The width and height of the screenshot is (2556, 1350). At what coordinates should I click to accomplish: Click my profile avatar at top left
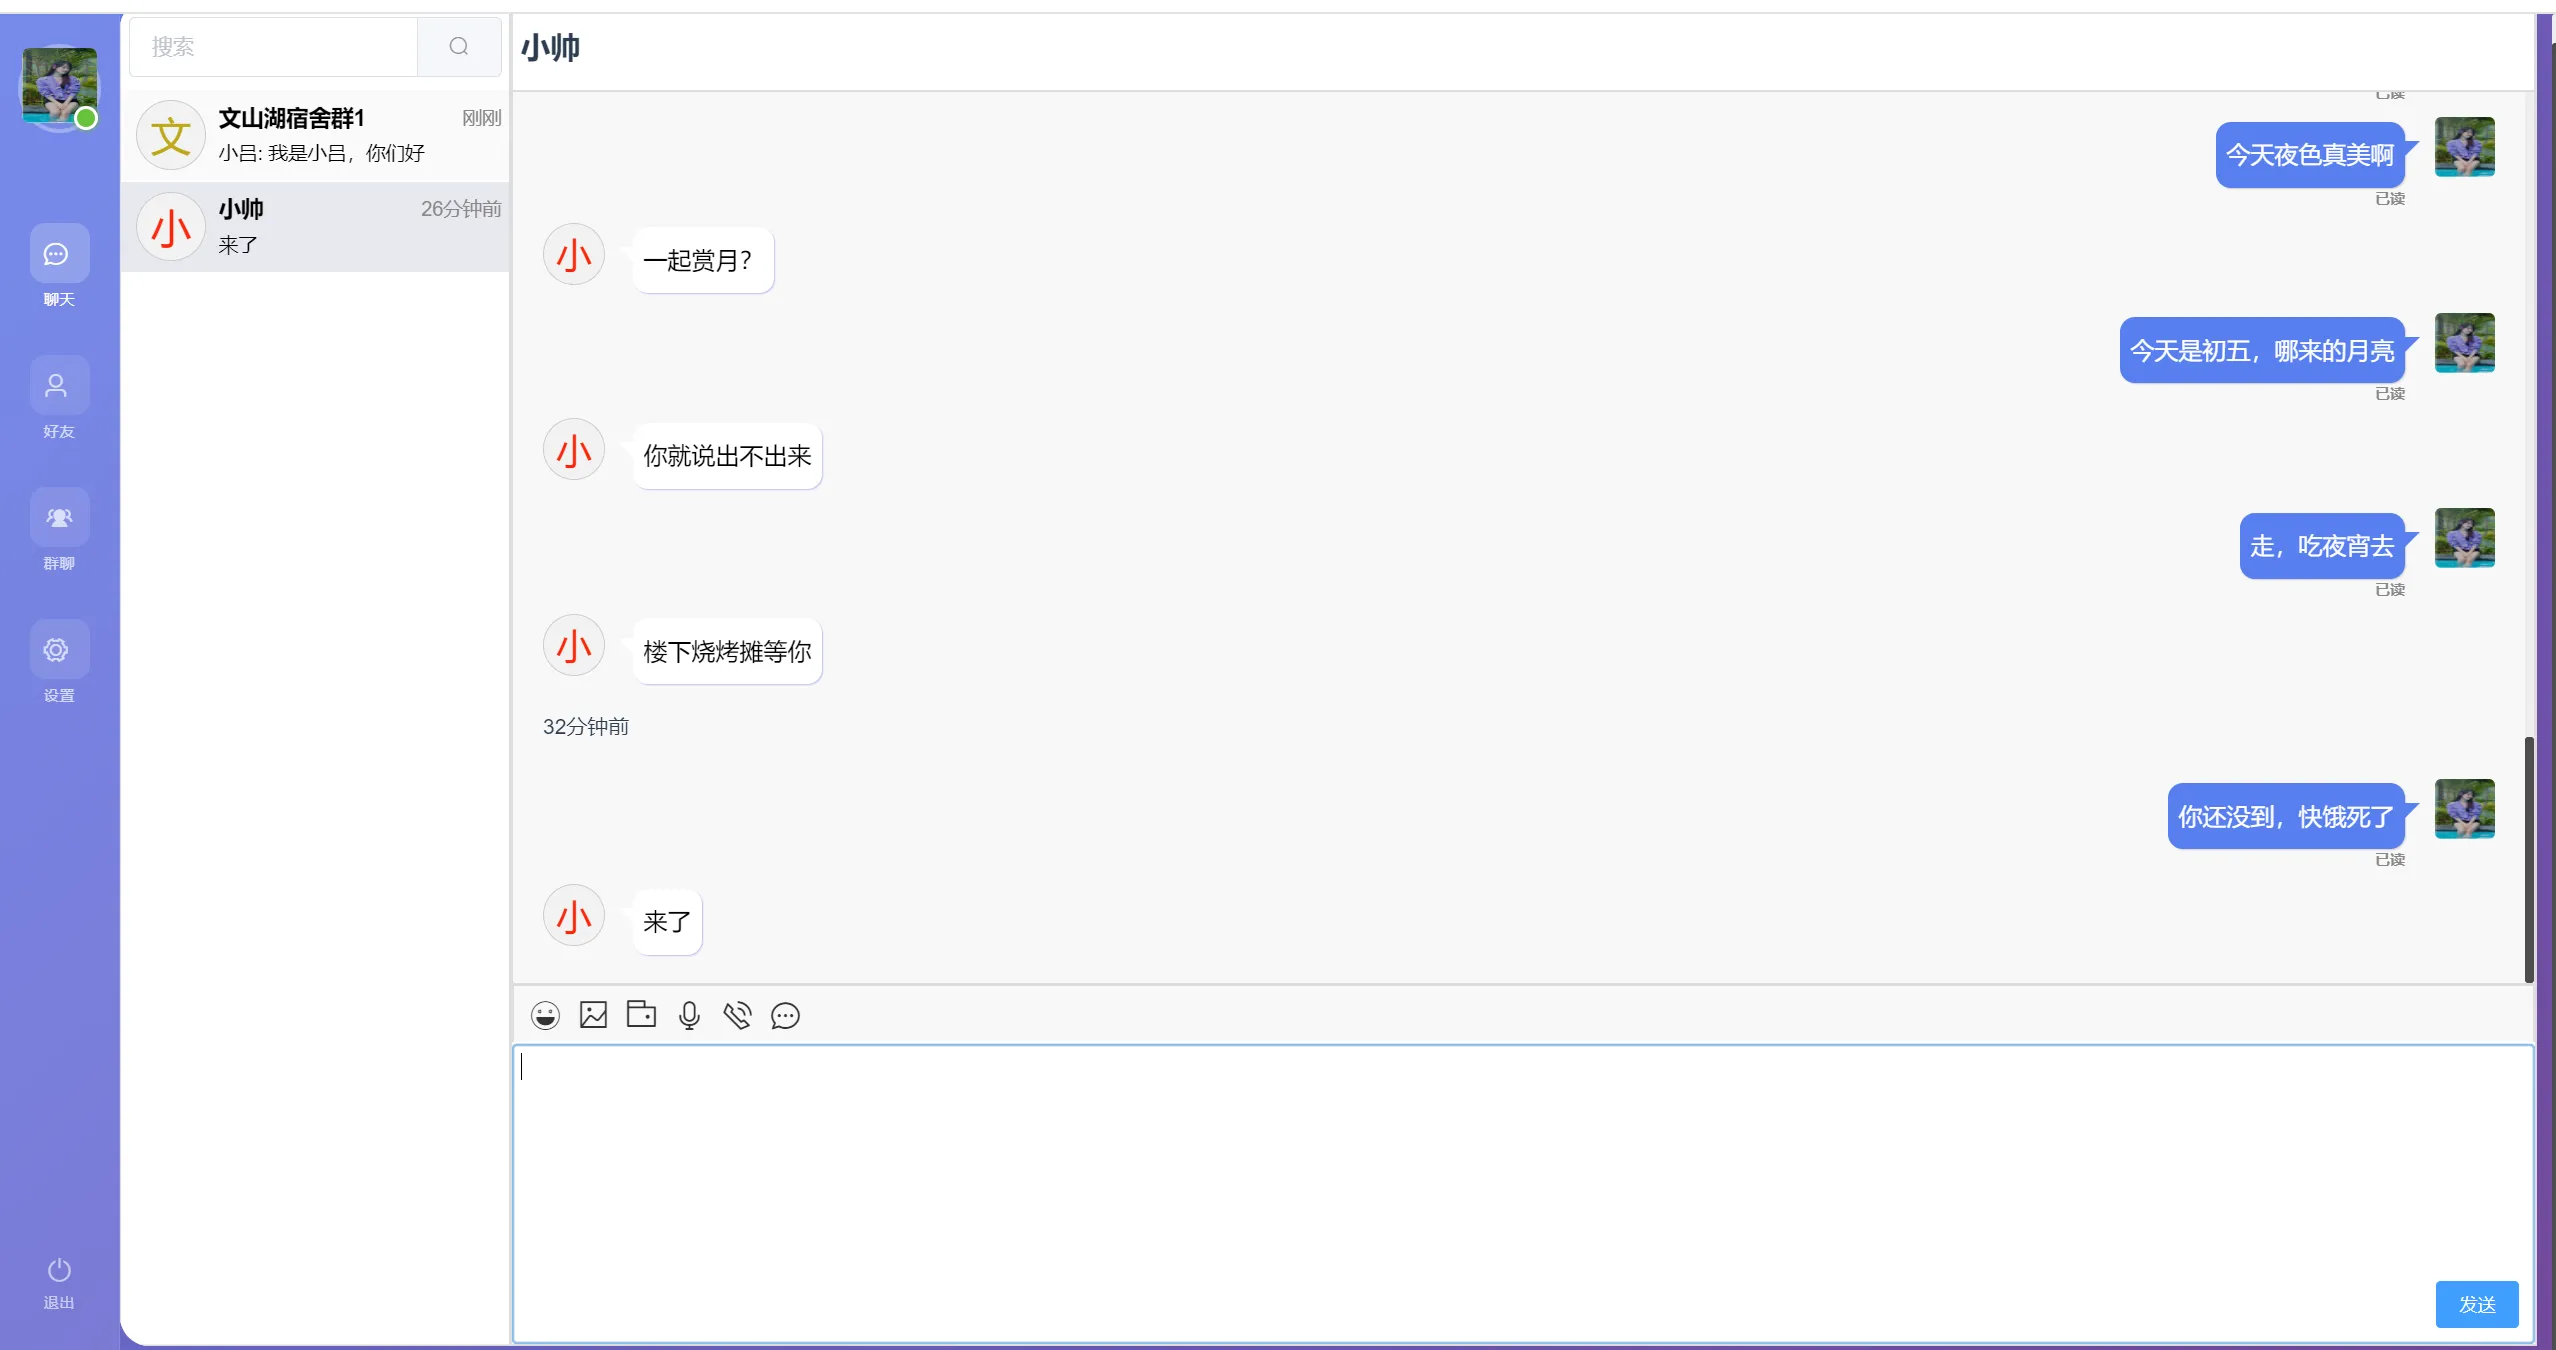[59, 85]
